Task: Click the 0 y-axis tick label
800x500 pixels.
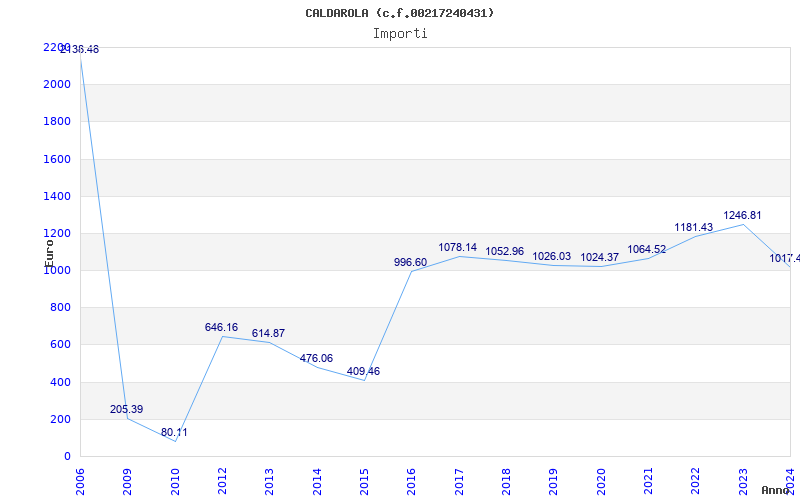Action: (67, 457)
